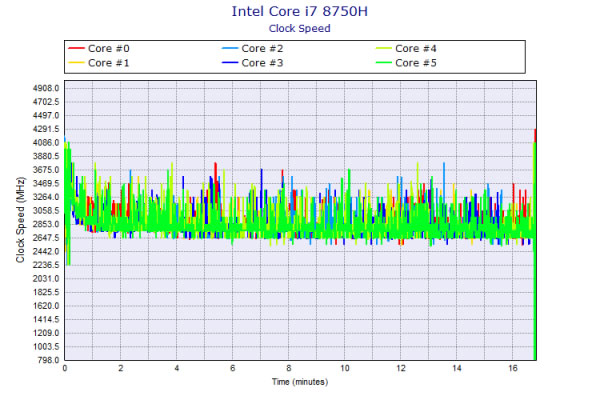
Task: Click the '2853.0' y-axis value
Action: [x=46, y=224]
